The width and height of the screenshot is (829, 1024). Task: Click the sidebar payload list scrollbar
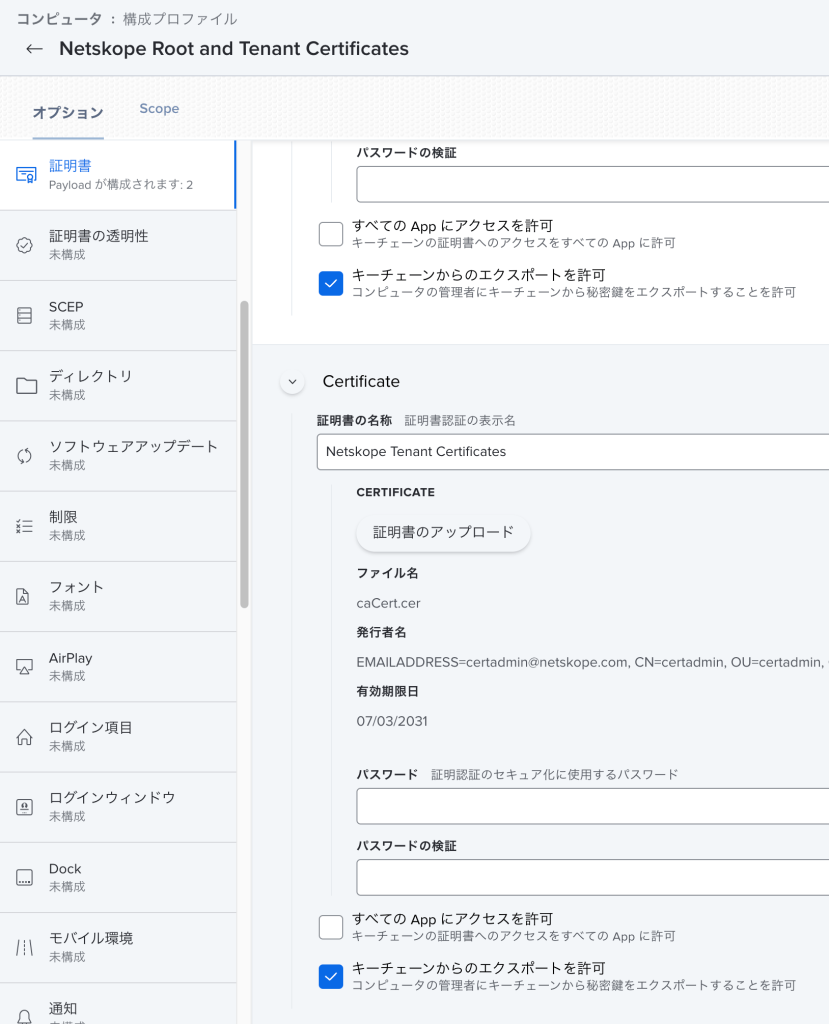[244, 455]
